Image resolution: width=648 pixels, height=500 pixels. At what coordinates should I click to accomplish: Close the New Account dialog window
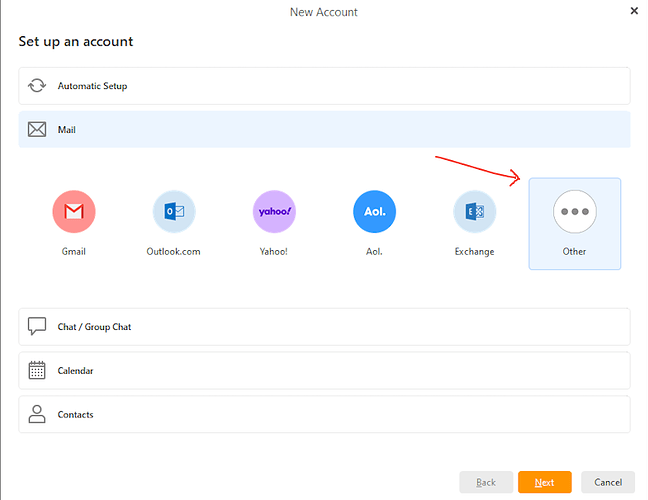coord(634,11)
